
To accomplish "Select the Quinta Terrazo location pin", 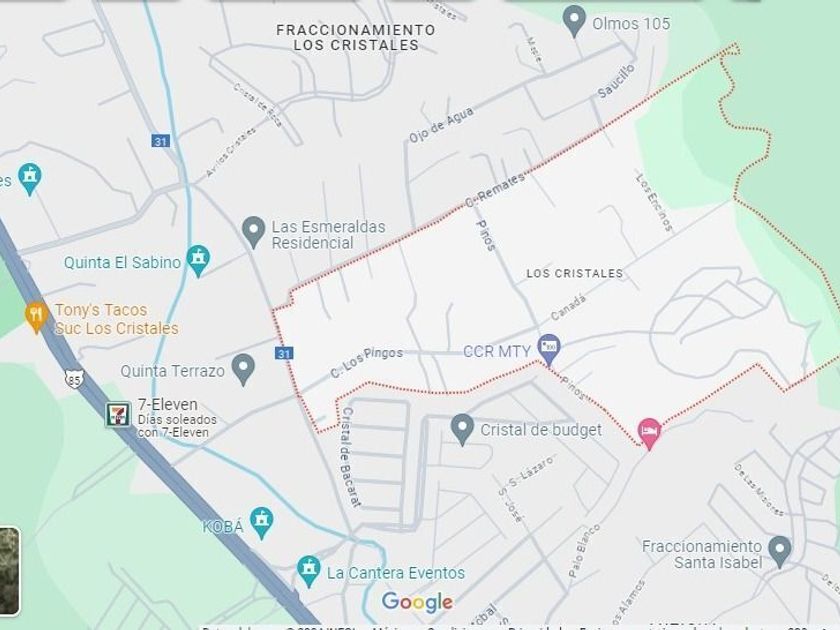I will [244, 369].
